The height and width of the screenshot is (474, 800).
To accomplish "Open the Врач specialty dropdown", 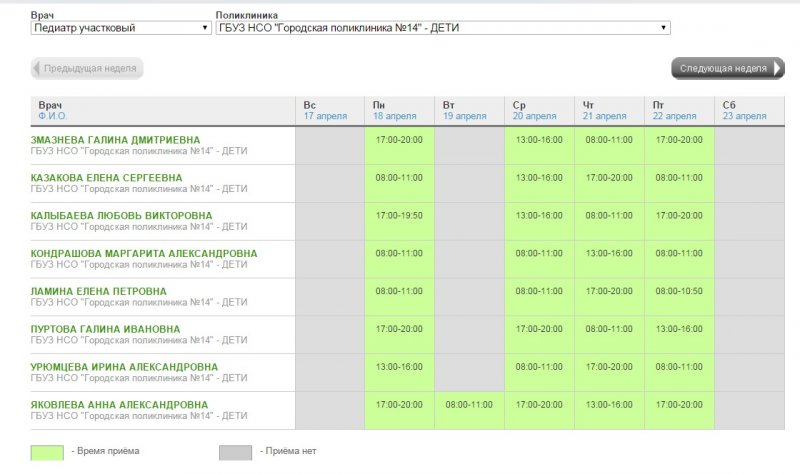I will pos(121,28).
